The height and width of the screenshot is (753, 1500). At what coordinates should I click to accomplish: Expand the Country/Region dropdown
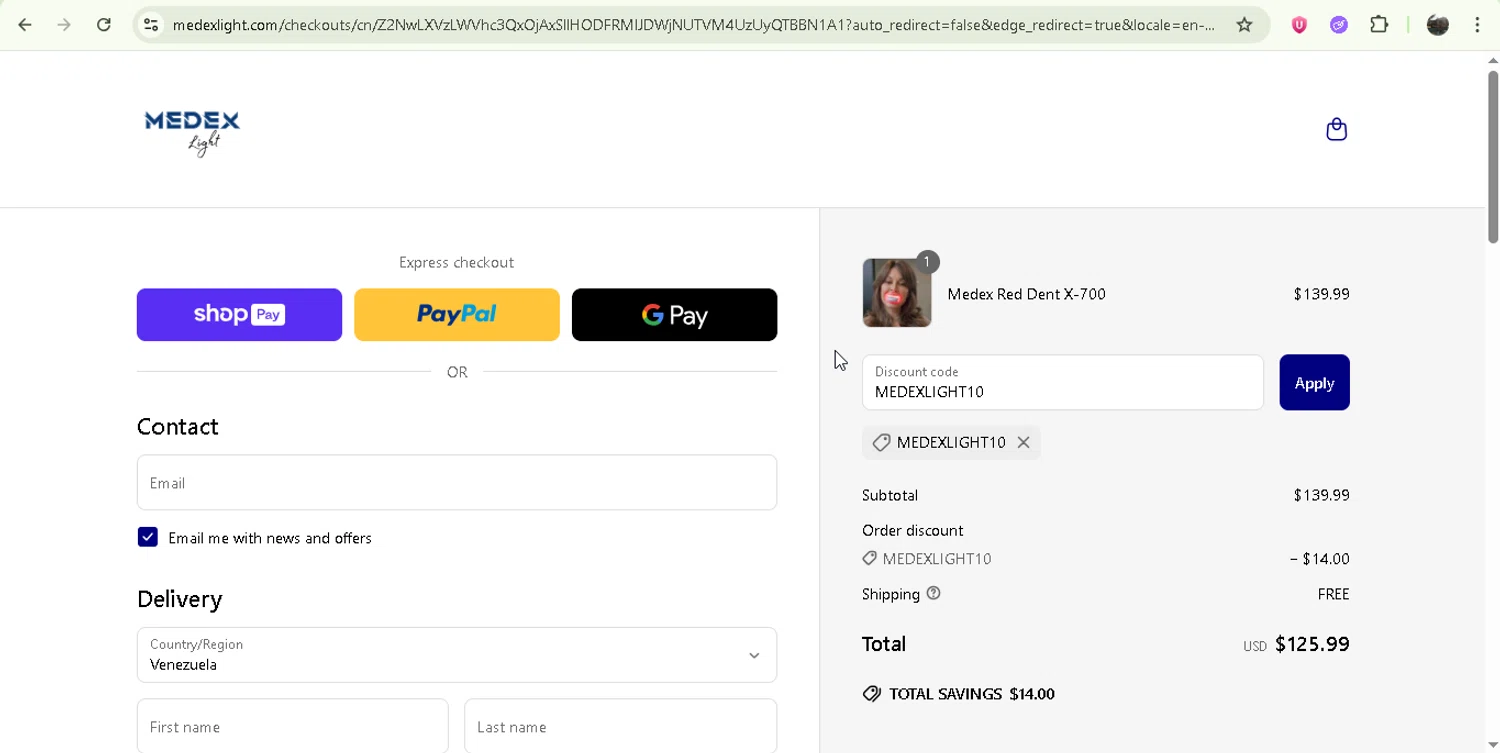457,655
